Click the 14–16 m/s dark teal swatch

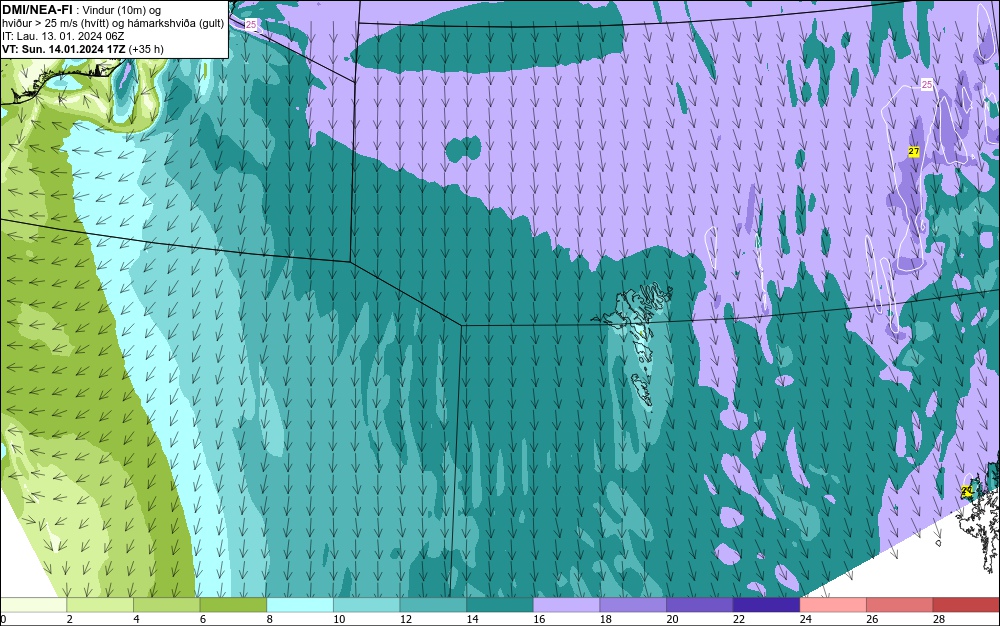click(499, 604)
